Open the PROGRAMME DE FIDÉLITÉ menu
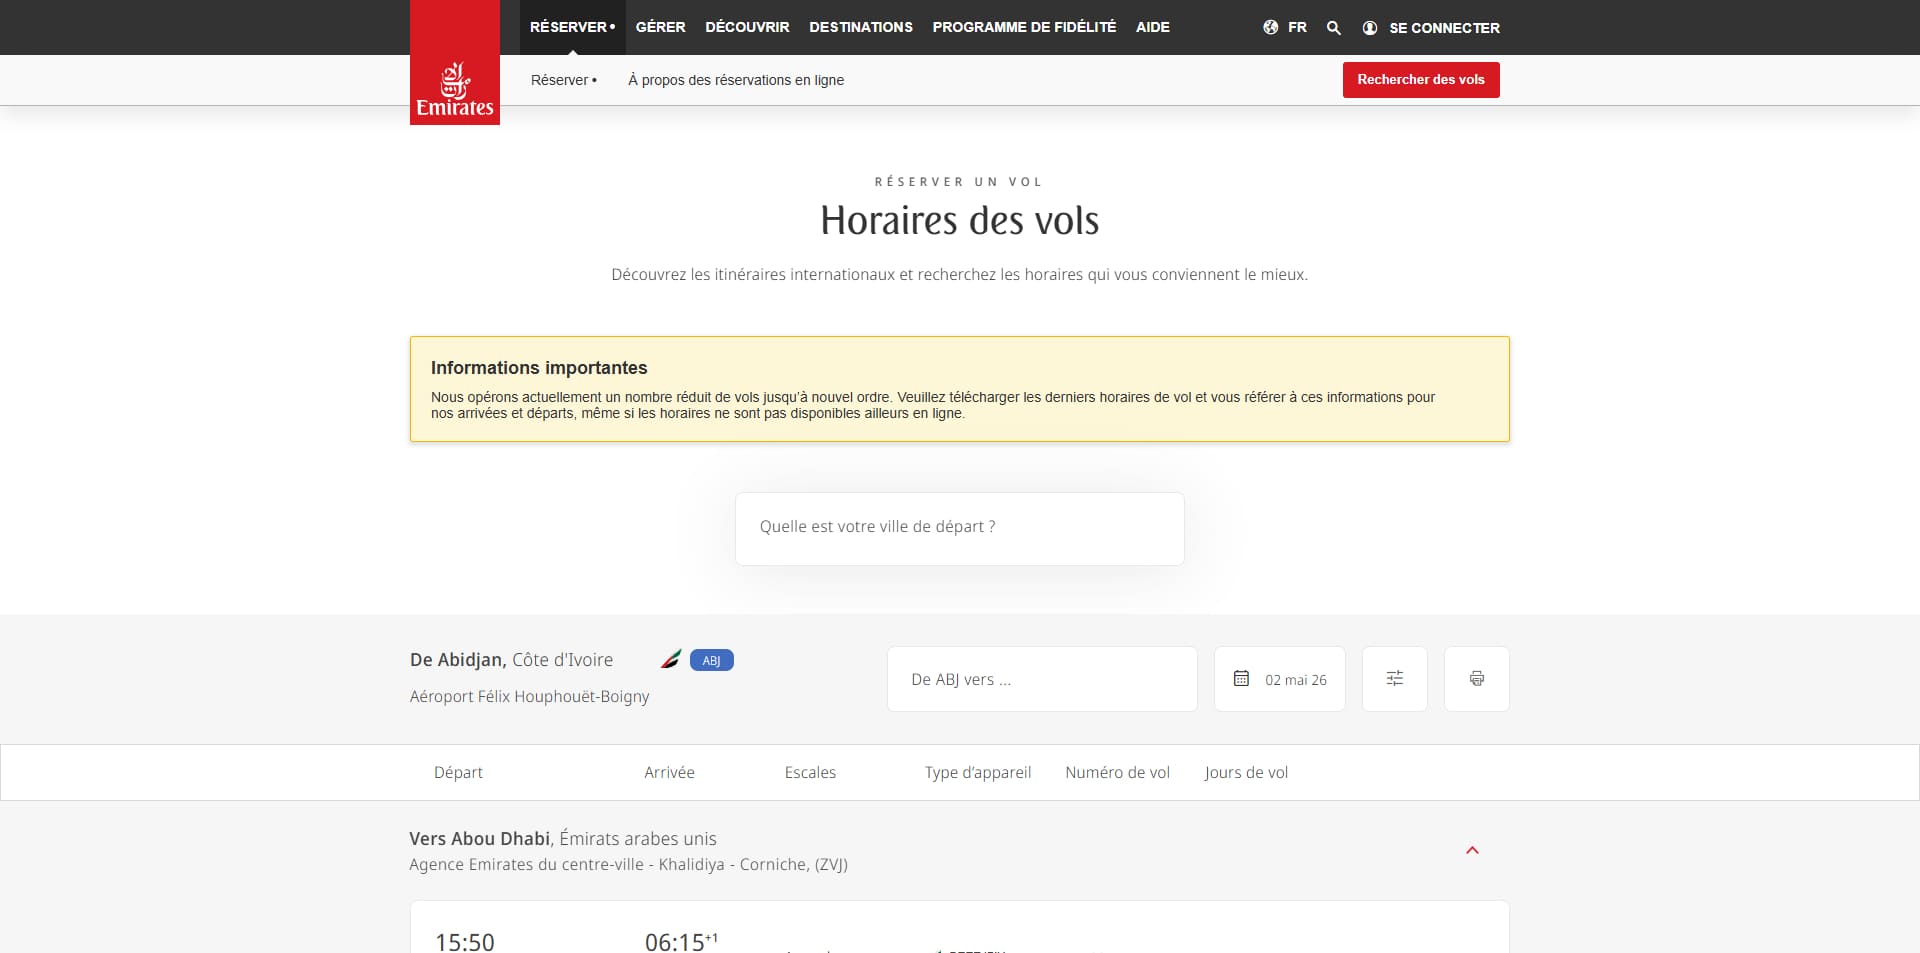This screenshot has width=1920, height=953. click(1024, 27)
